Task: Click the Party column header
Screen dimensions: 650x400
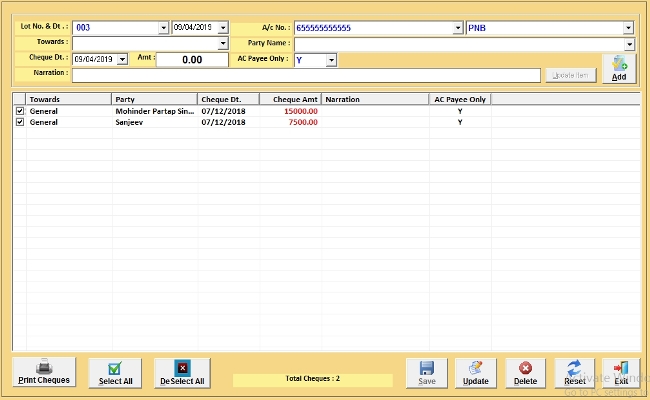Action: pos(154,100)
